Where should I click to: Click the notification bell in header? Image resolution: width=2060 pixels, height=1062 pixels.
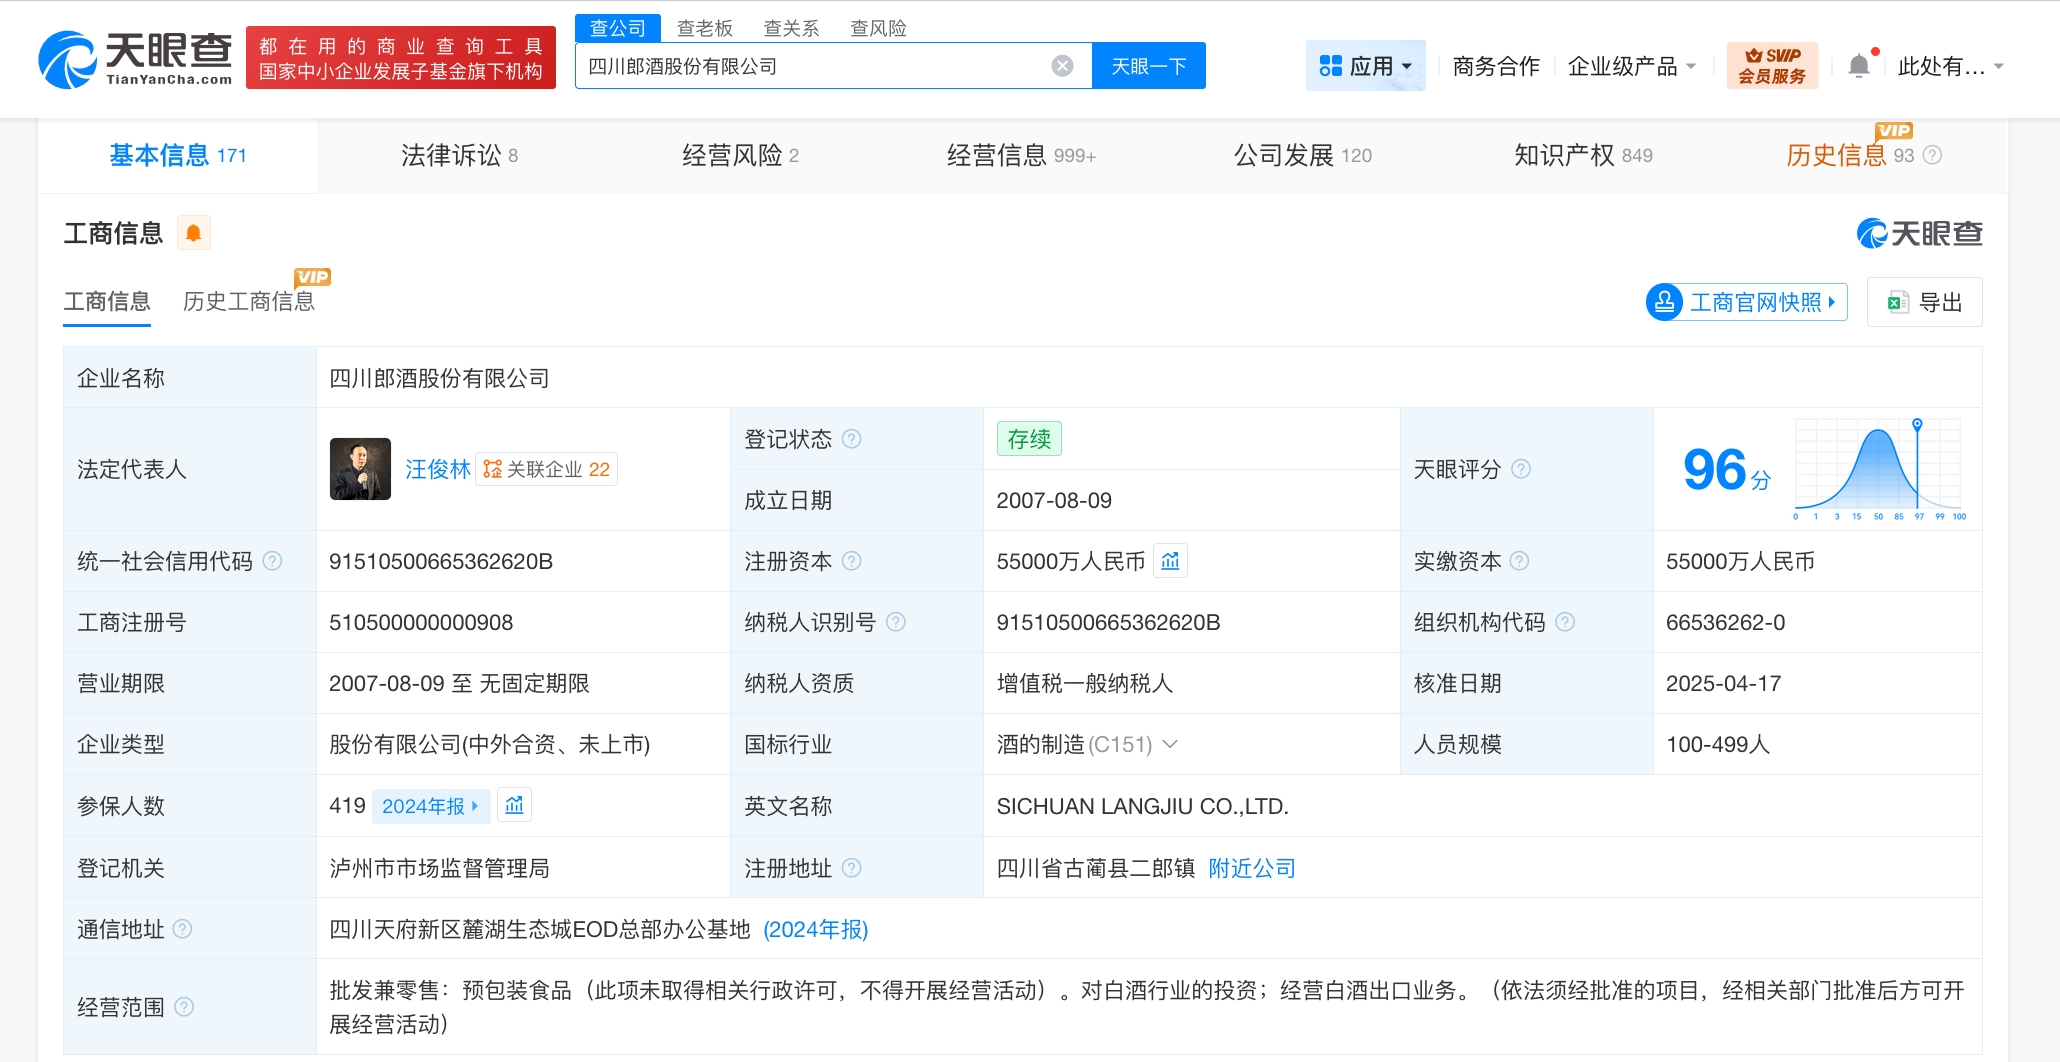pyautogui.click(x=1859, y=66)
